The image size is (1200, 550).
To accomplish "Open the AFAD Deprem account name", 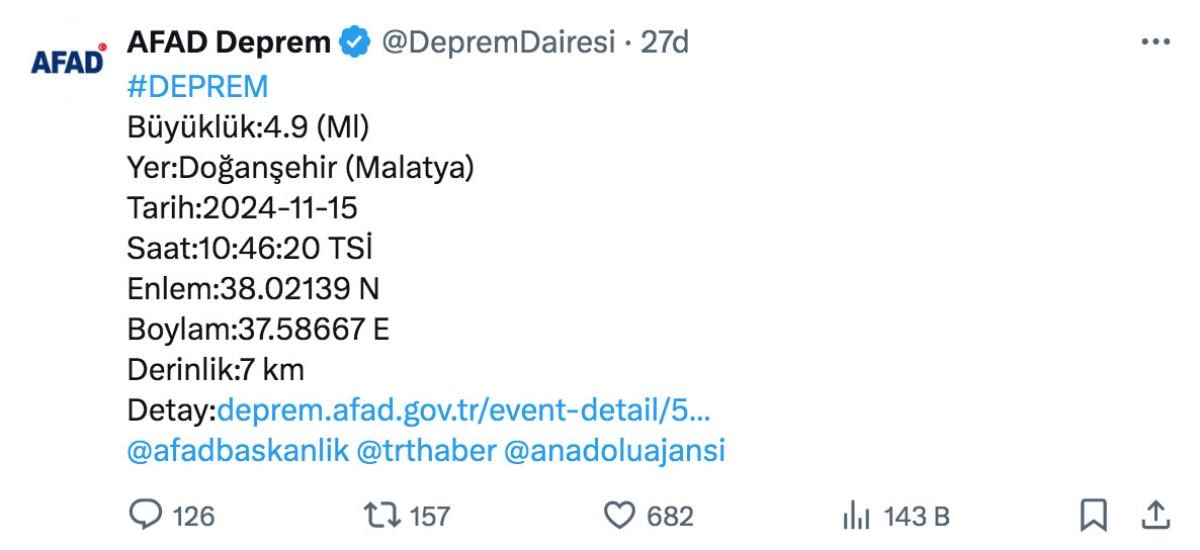I will click(229, 42).
